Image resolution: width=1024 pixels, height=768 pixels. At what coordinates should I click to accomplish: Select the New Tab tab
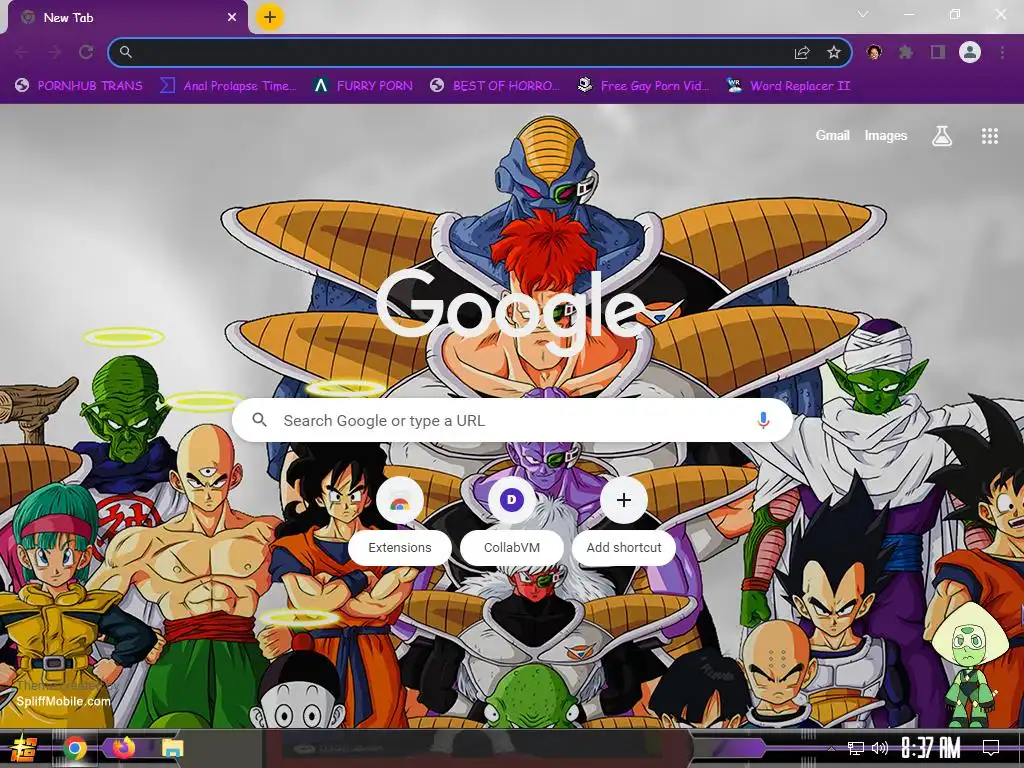tap(127, 18)
